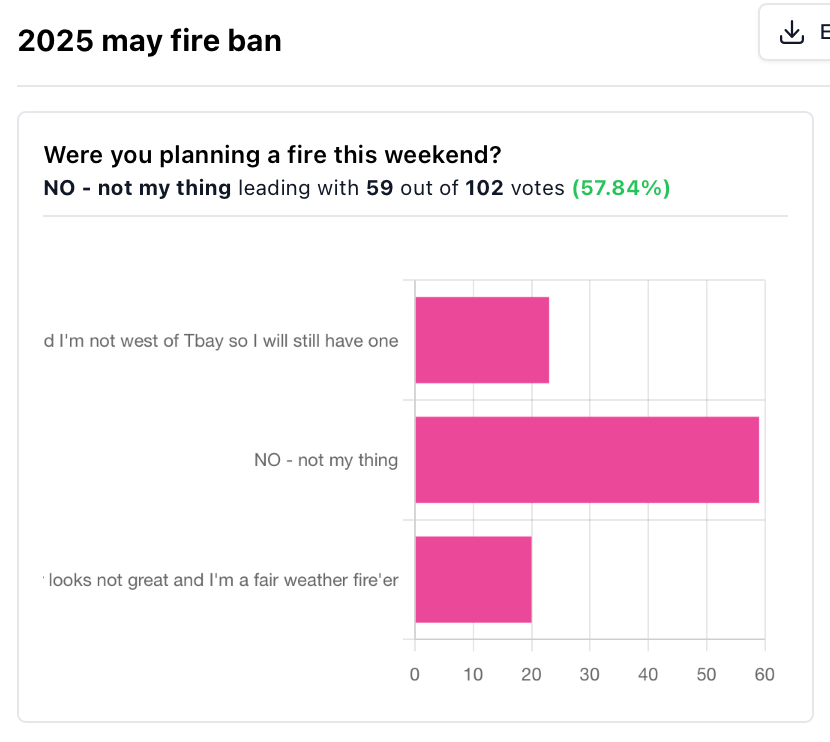Screen dimensions: 830x742
Task: Click the question 'Were you planning a fire this weekend?'
Action: click(x=272, y=155)
